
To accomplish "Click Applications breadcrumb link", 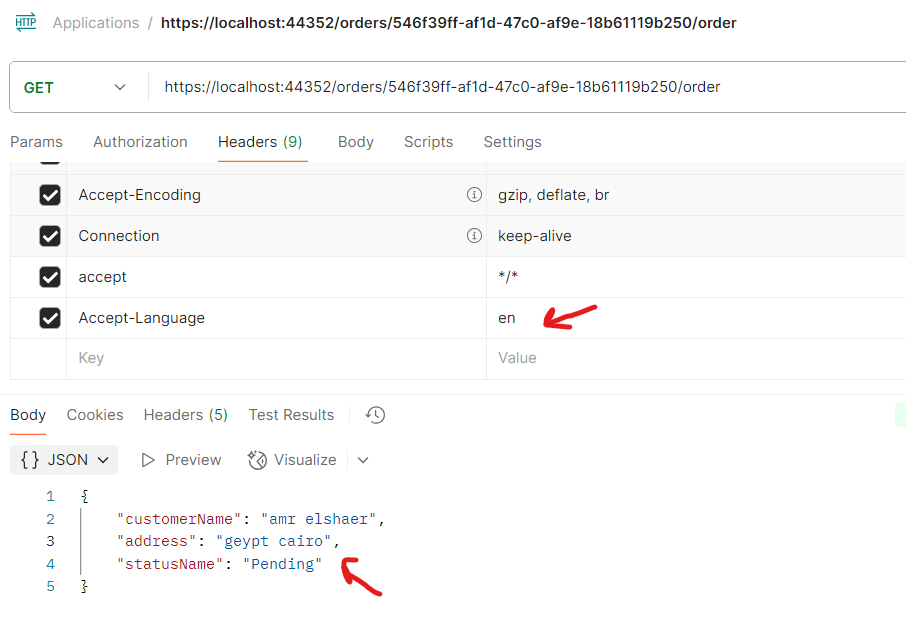I will [96, 22].
